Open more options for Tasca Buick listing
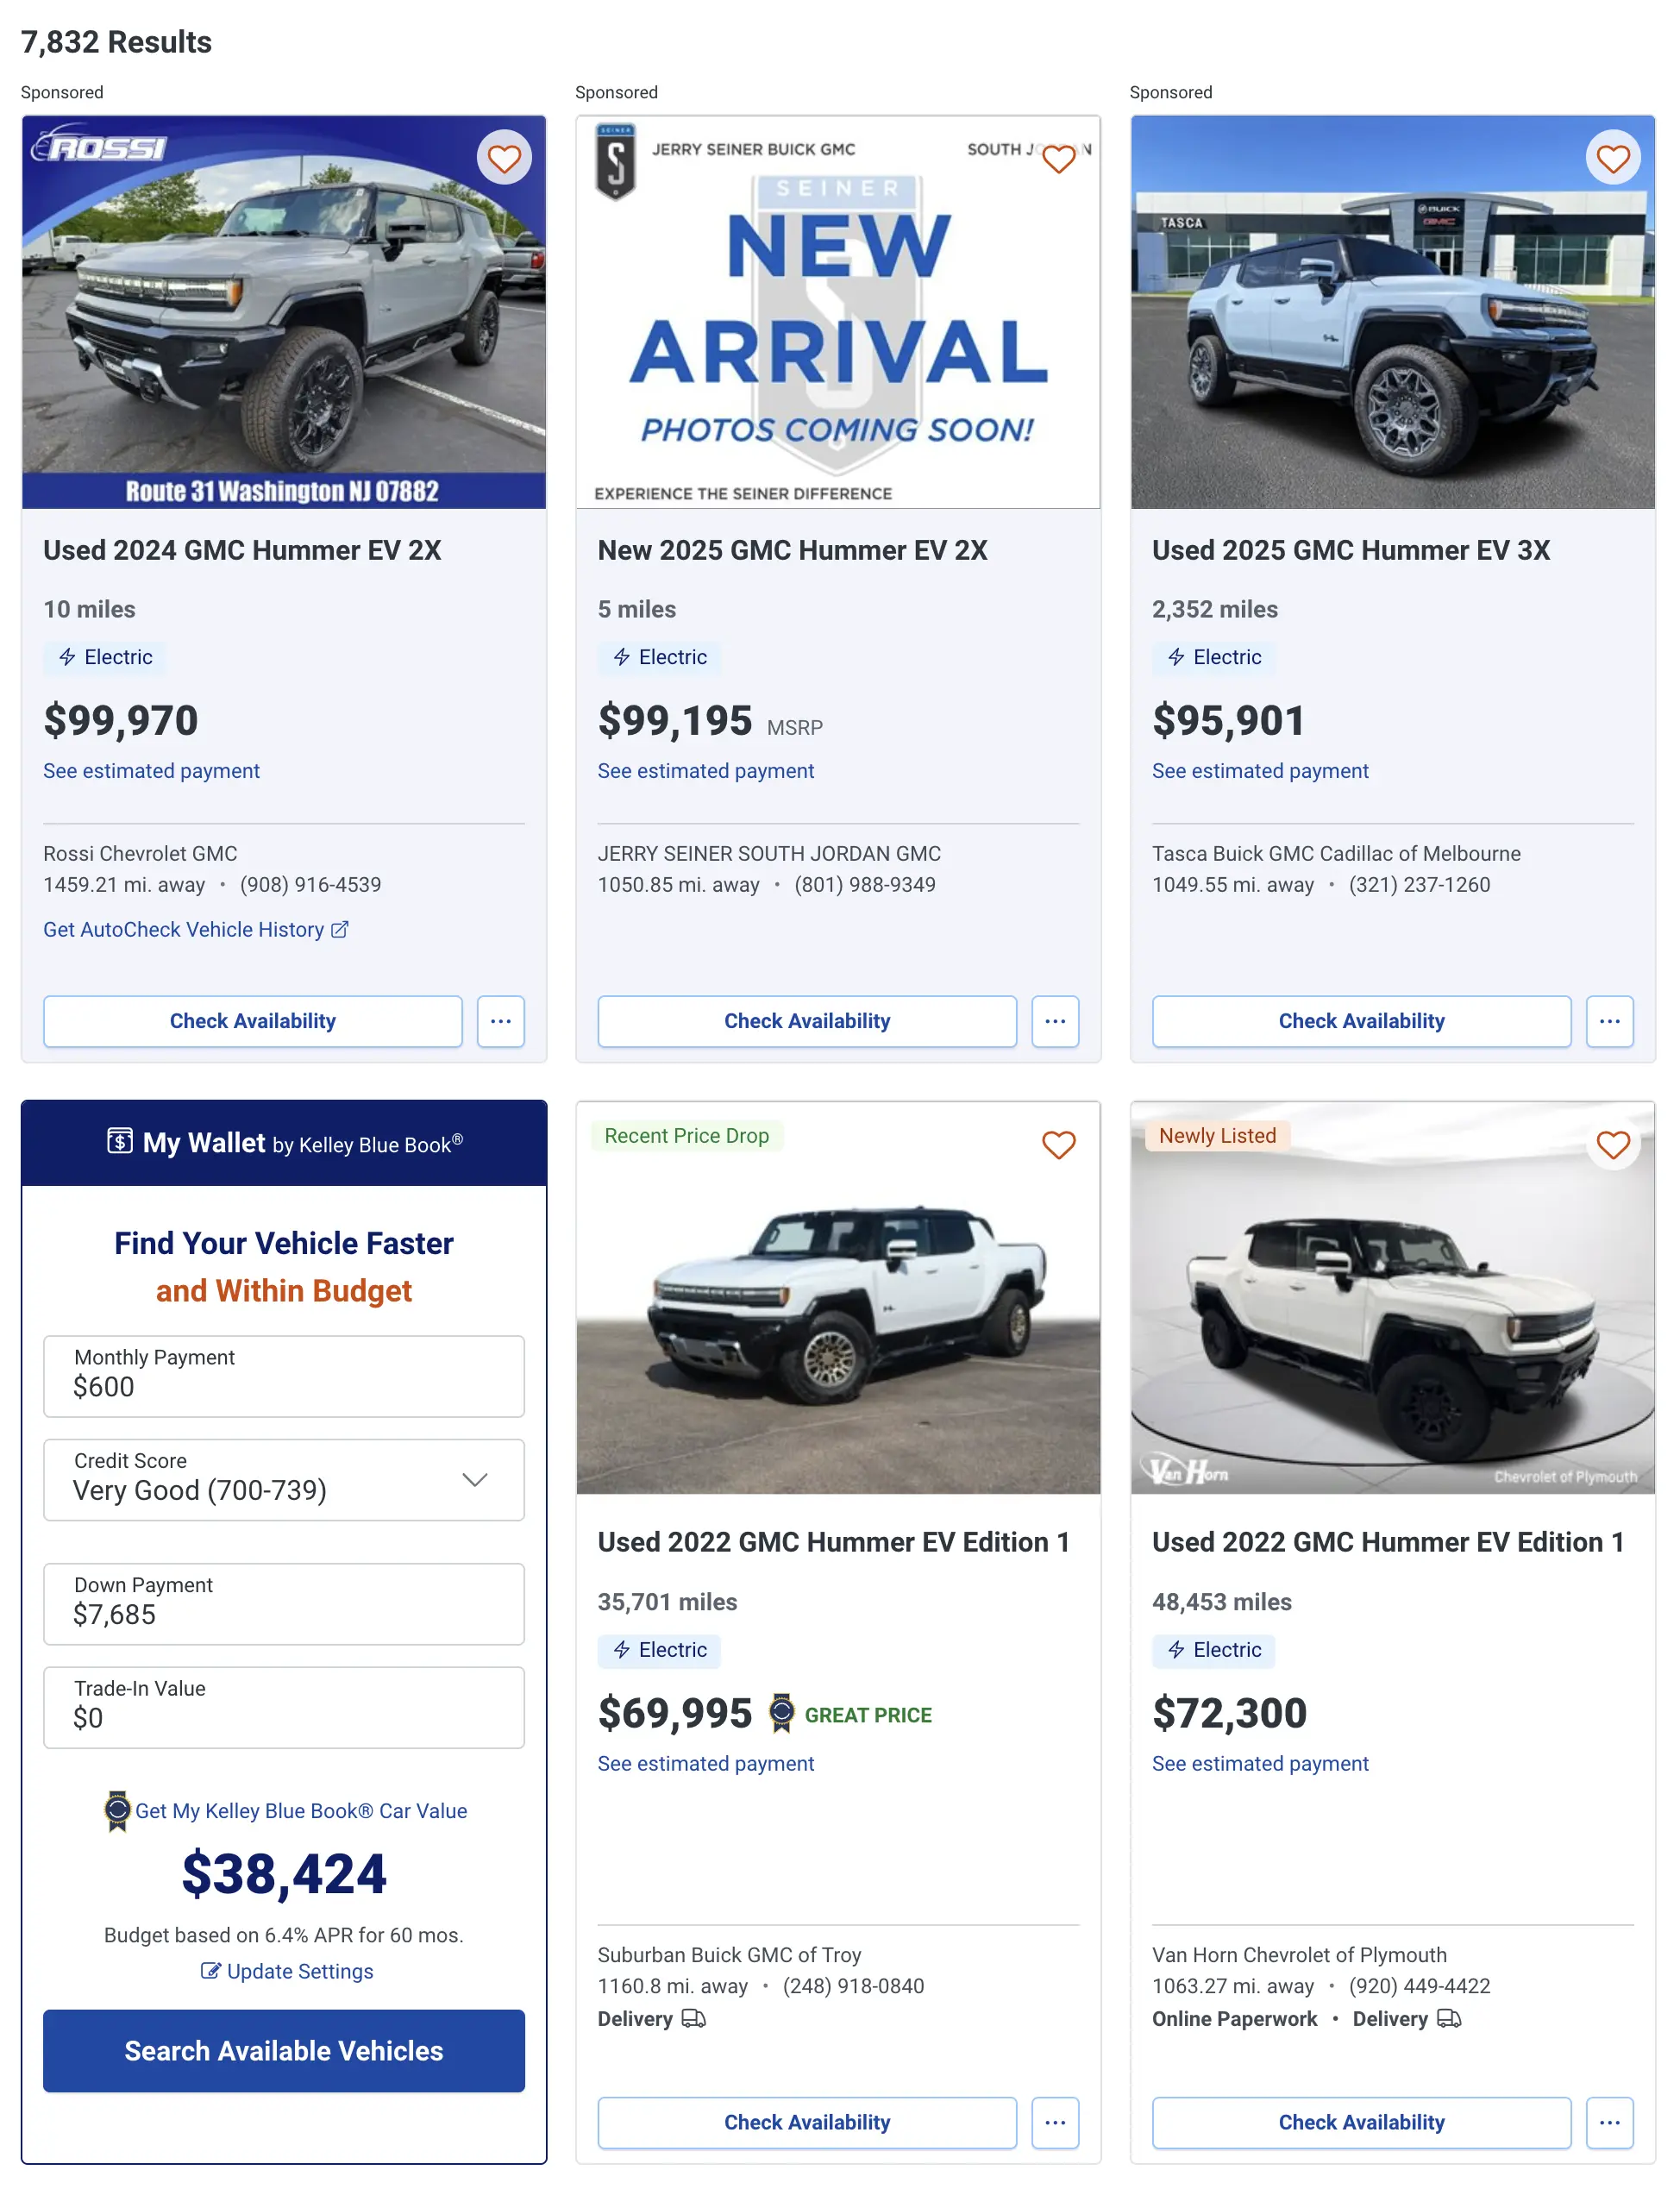Image resolution: width=1680 pixels, height=2189 pixels. 1609,1021
